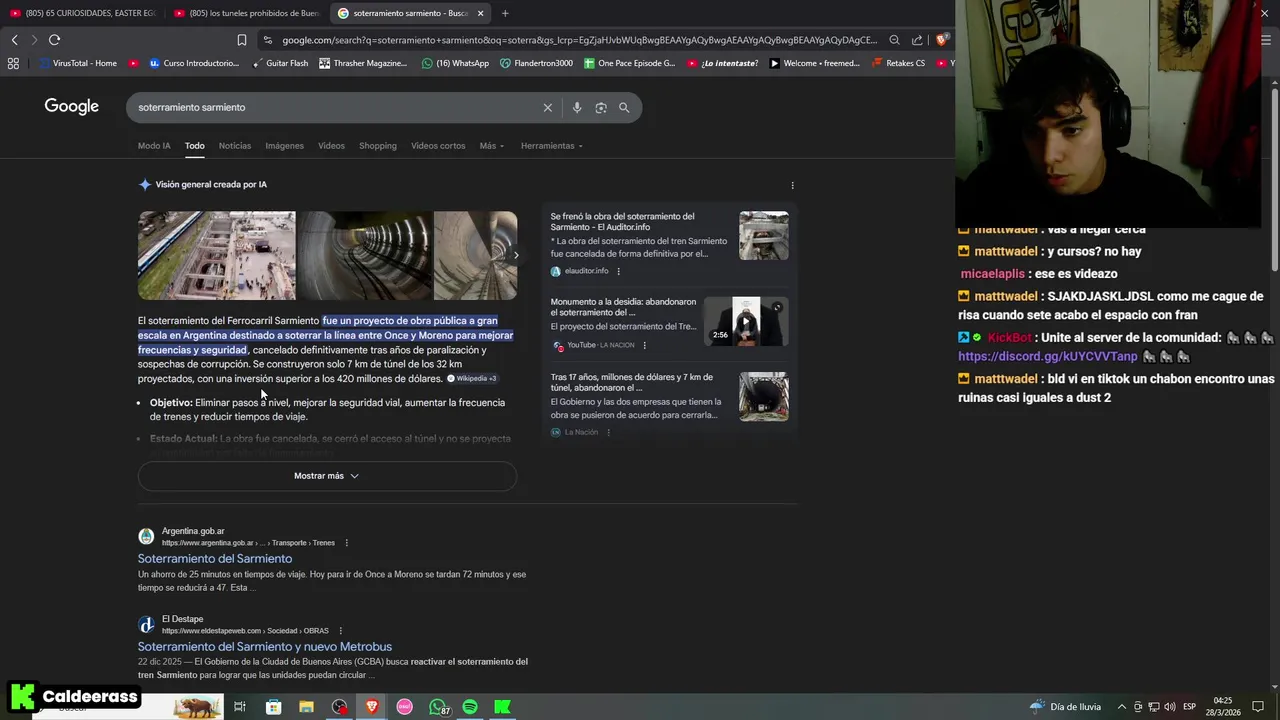Open the One Pace Episode bookmark

coord(629,63)
